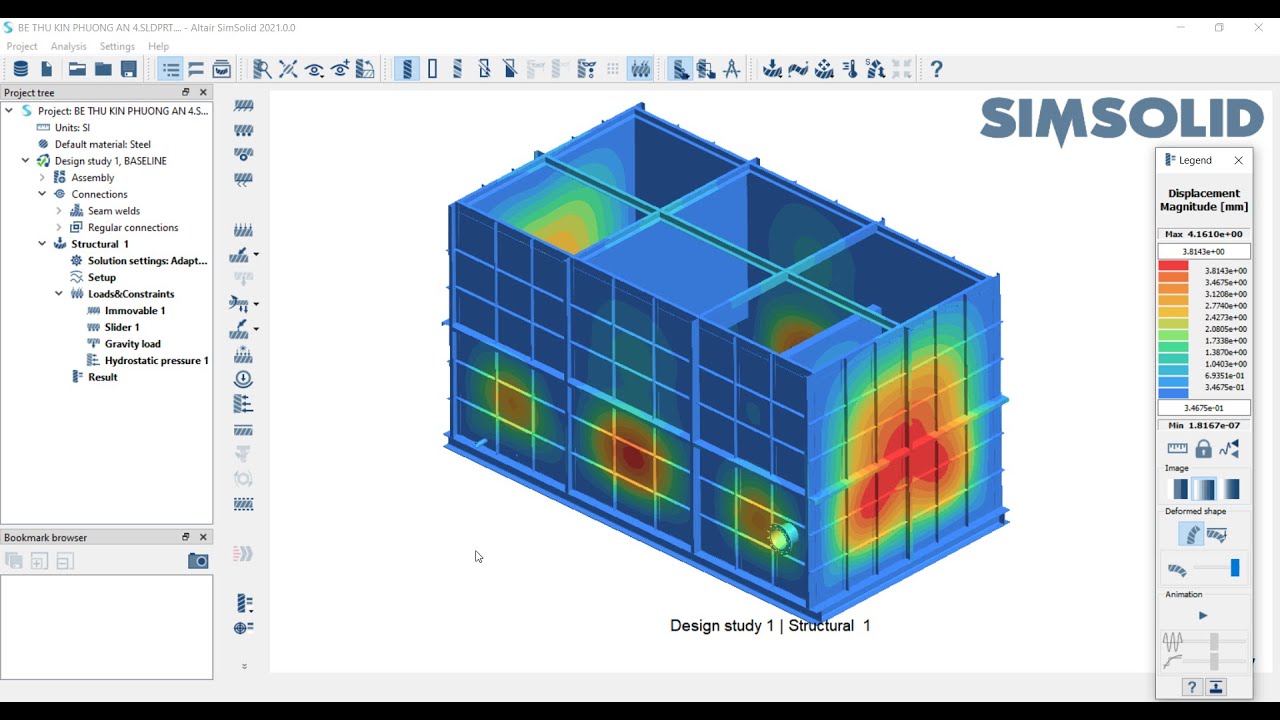Click the compass measure tool icon
This screenshot has width=1280, height=720.
pos(732,69)
